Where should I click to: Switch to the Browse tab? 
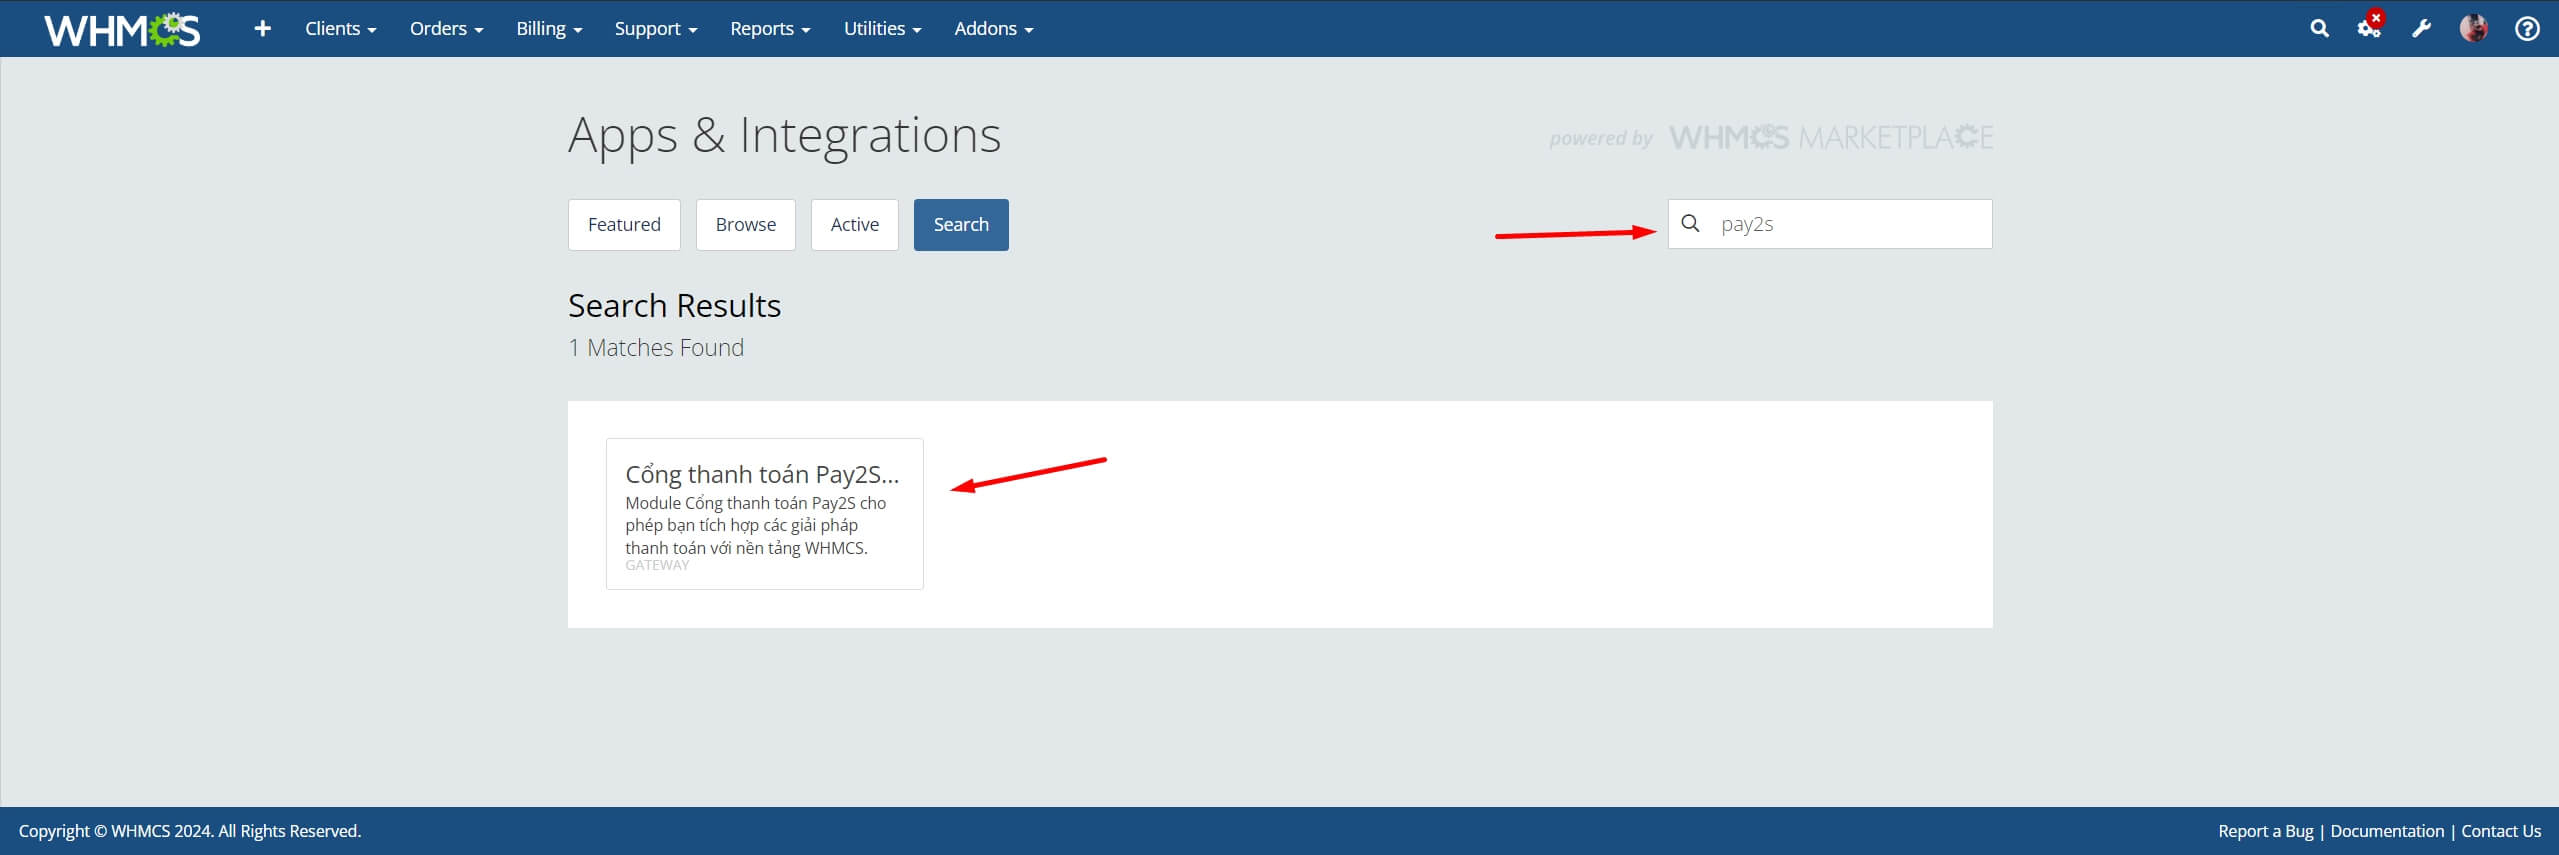pyautogui.click(x=746, y=225)
